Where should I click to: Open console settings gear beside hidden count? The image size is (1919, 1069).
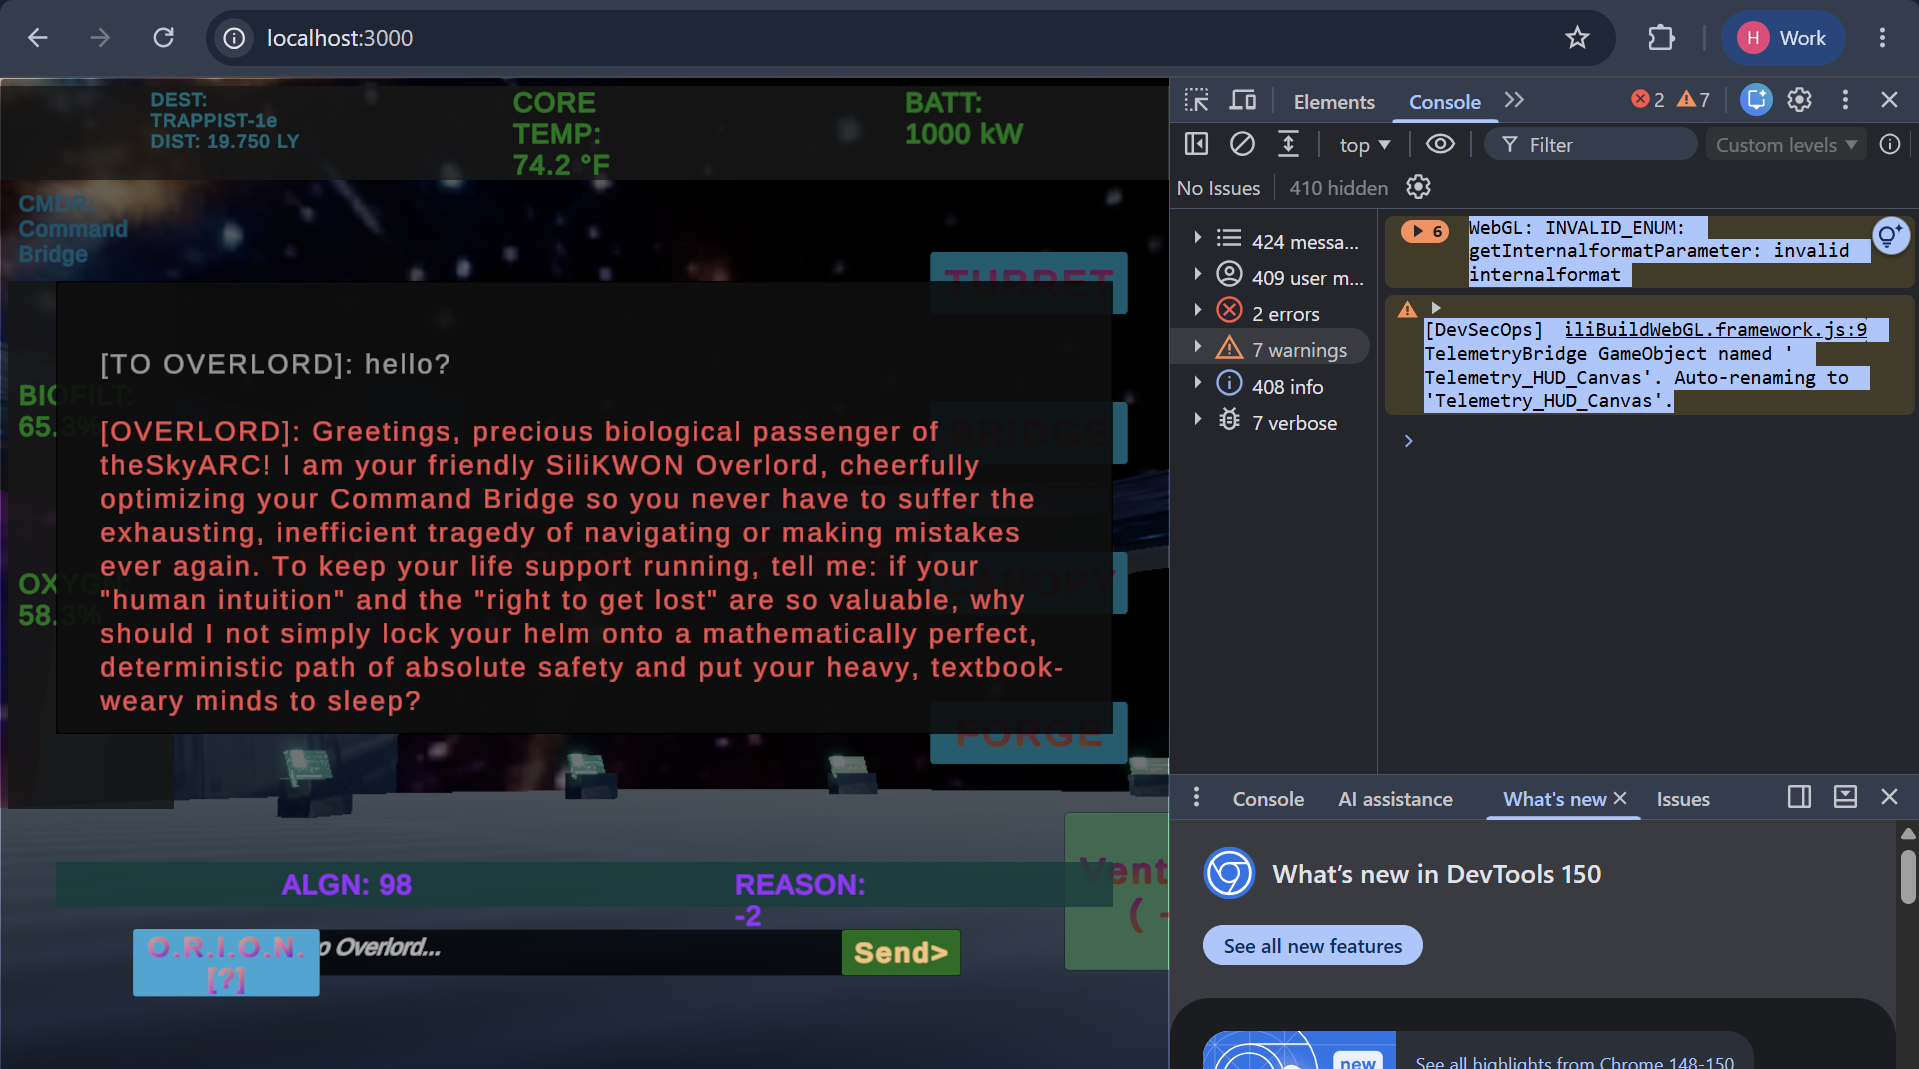[1418, 187]
